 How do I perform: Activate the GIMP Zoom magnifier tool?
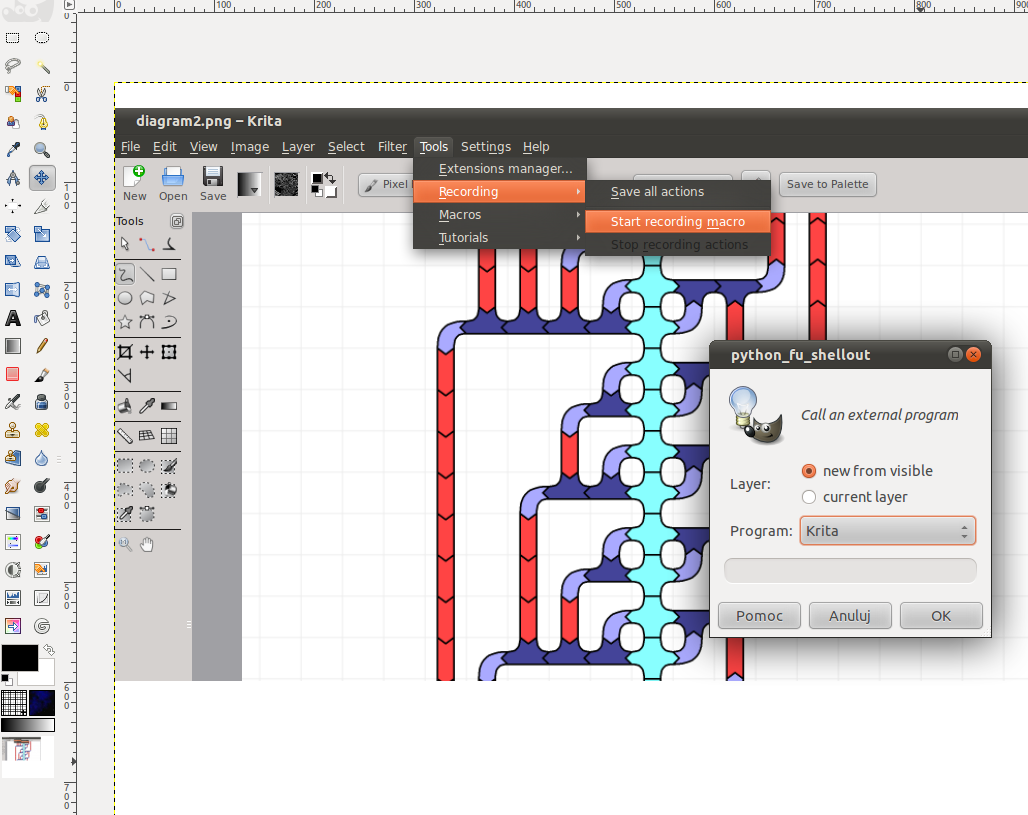tap(42, 150)
